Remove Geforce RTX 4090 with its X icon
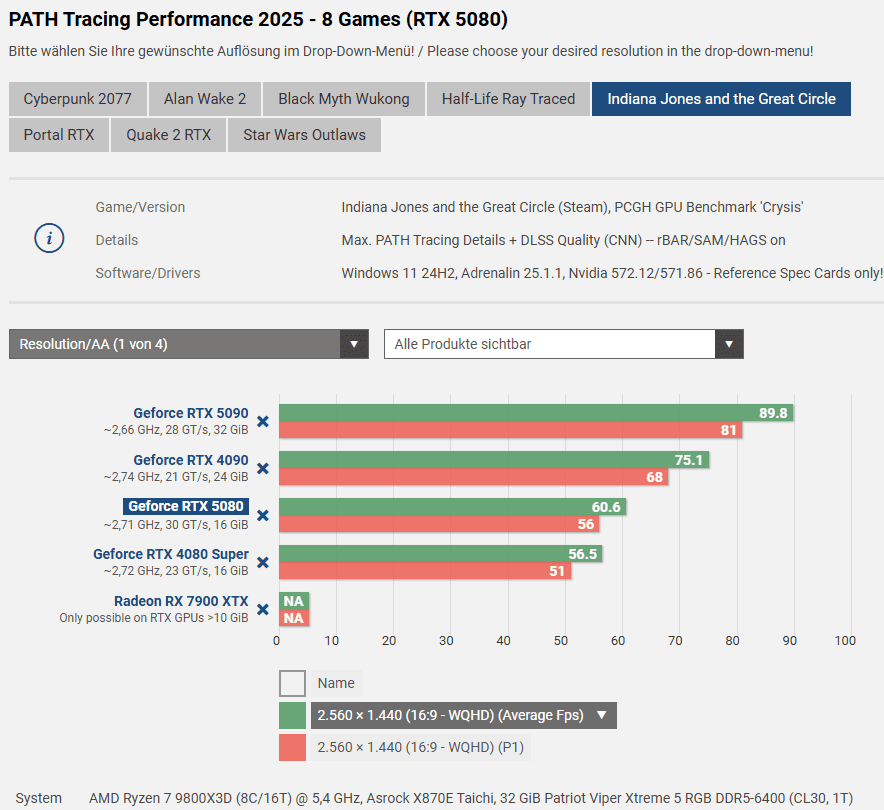This screenshot has height=810, width=884. point(263,468)
